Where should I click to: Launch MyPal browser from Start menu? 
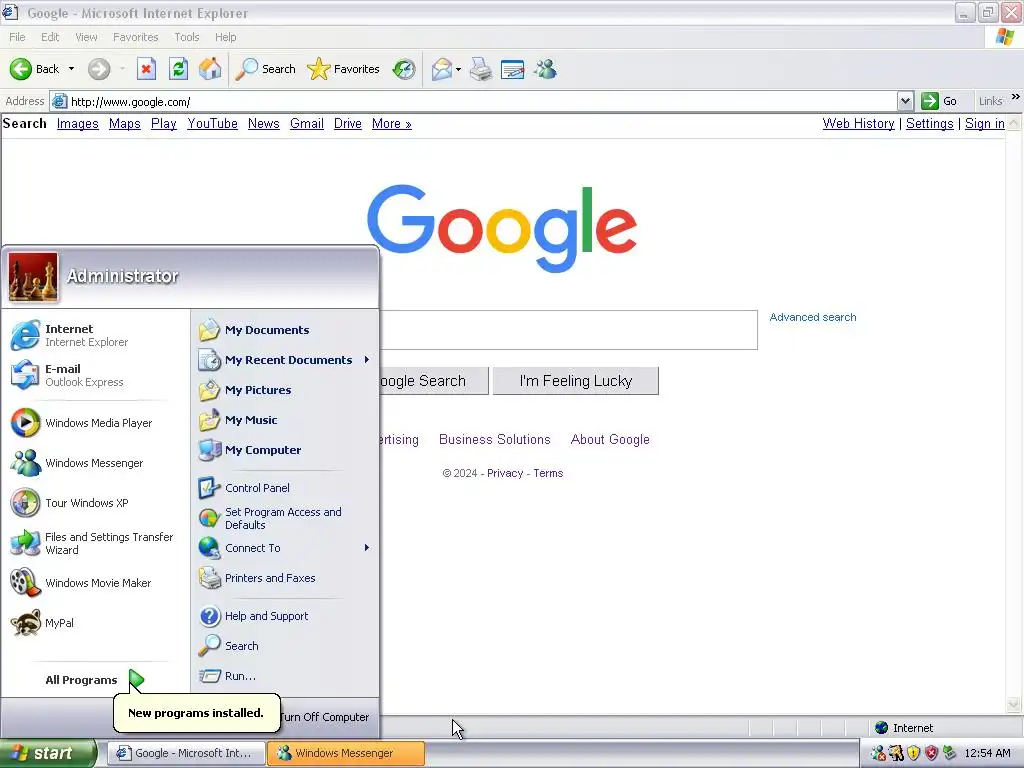click(95, 623)
